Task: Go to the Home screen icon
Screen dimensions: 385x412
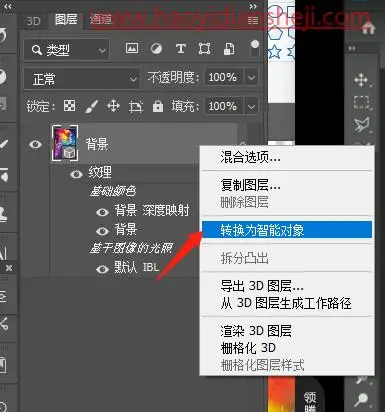Action: [369, 28]
